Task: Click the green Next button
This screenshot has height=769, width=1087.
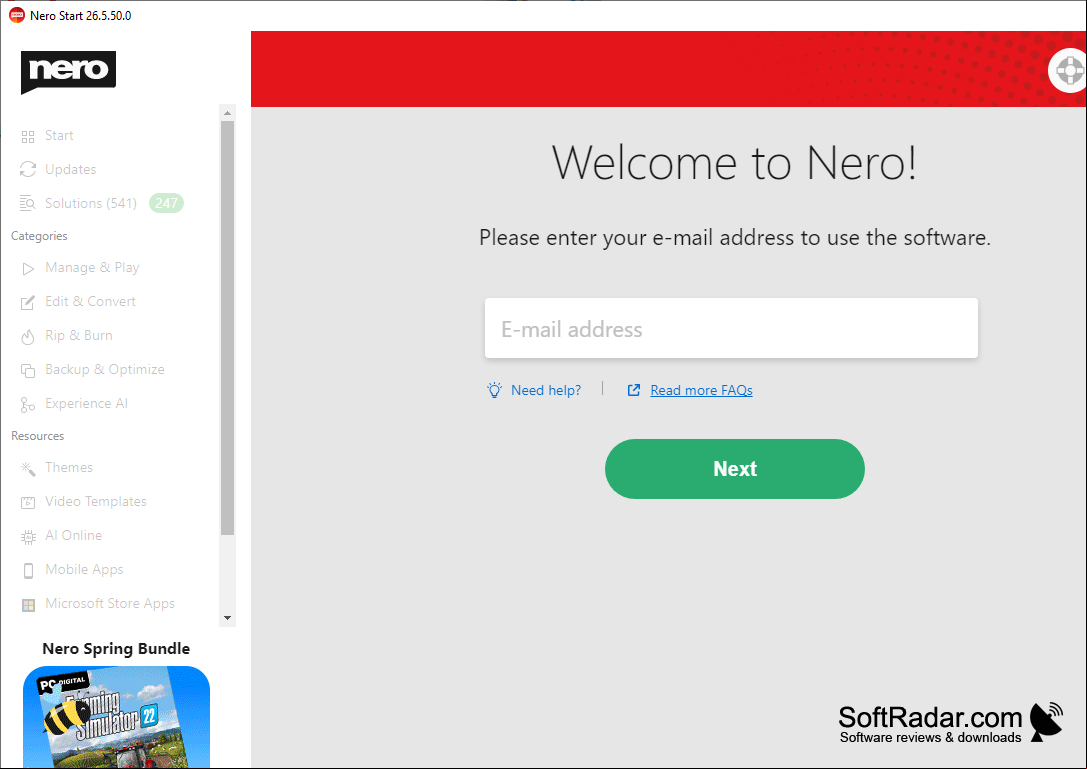Action: point(735,469)
